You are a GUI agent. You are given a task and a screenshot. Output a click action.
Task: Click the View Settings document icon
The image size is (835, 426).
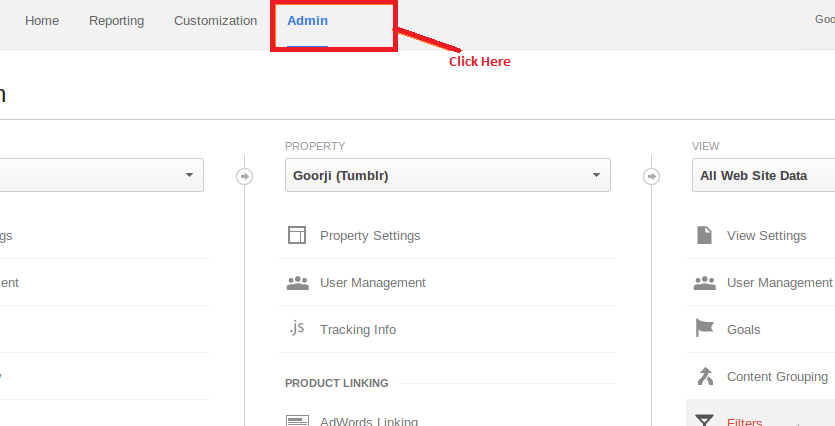[x=705, y=235]
